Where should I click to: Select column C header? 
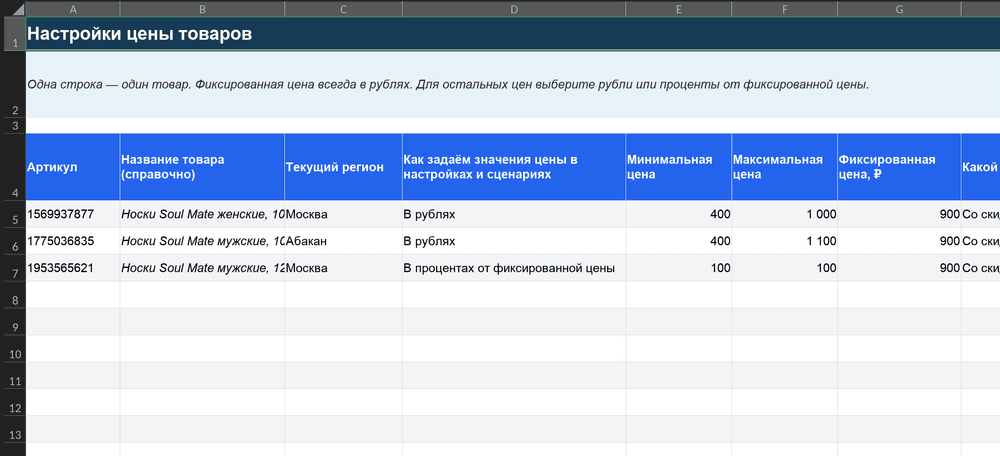343,9
